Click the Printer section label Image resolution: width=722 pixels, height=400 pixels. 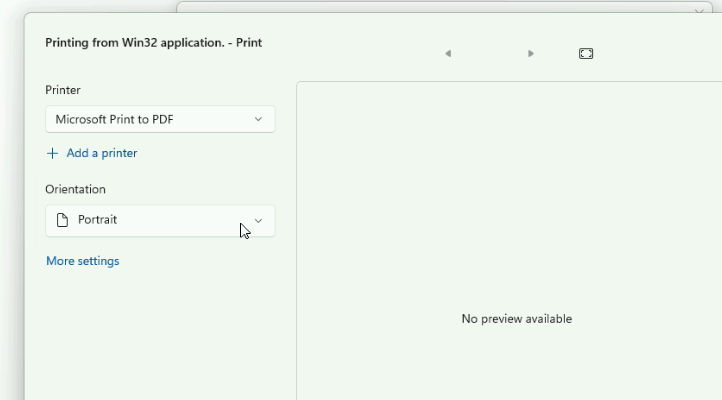click(x=63, y=90)
